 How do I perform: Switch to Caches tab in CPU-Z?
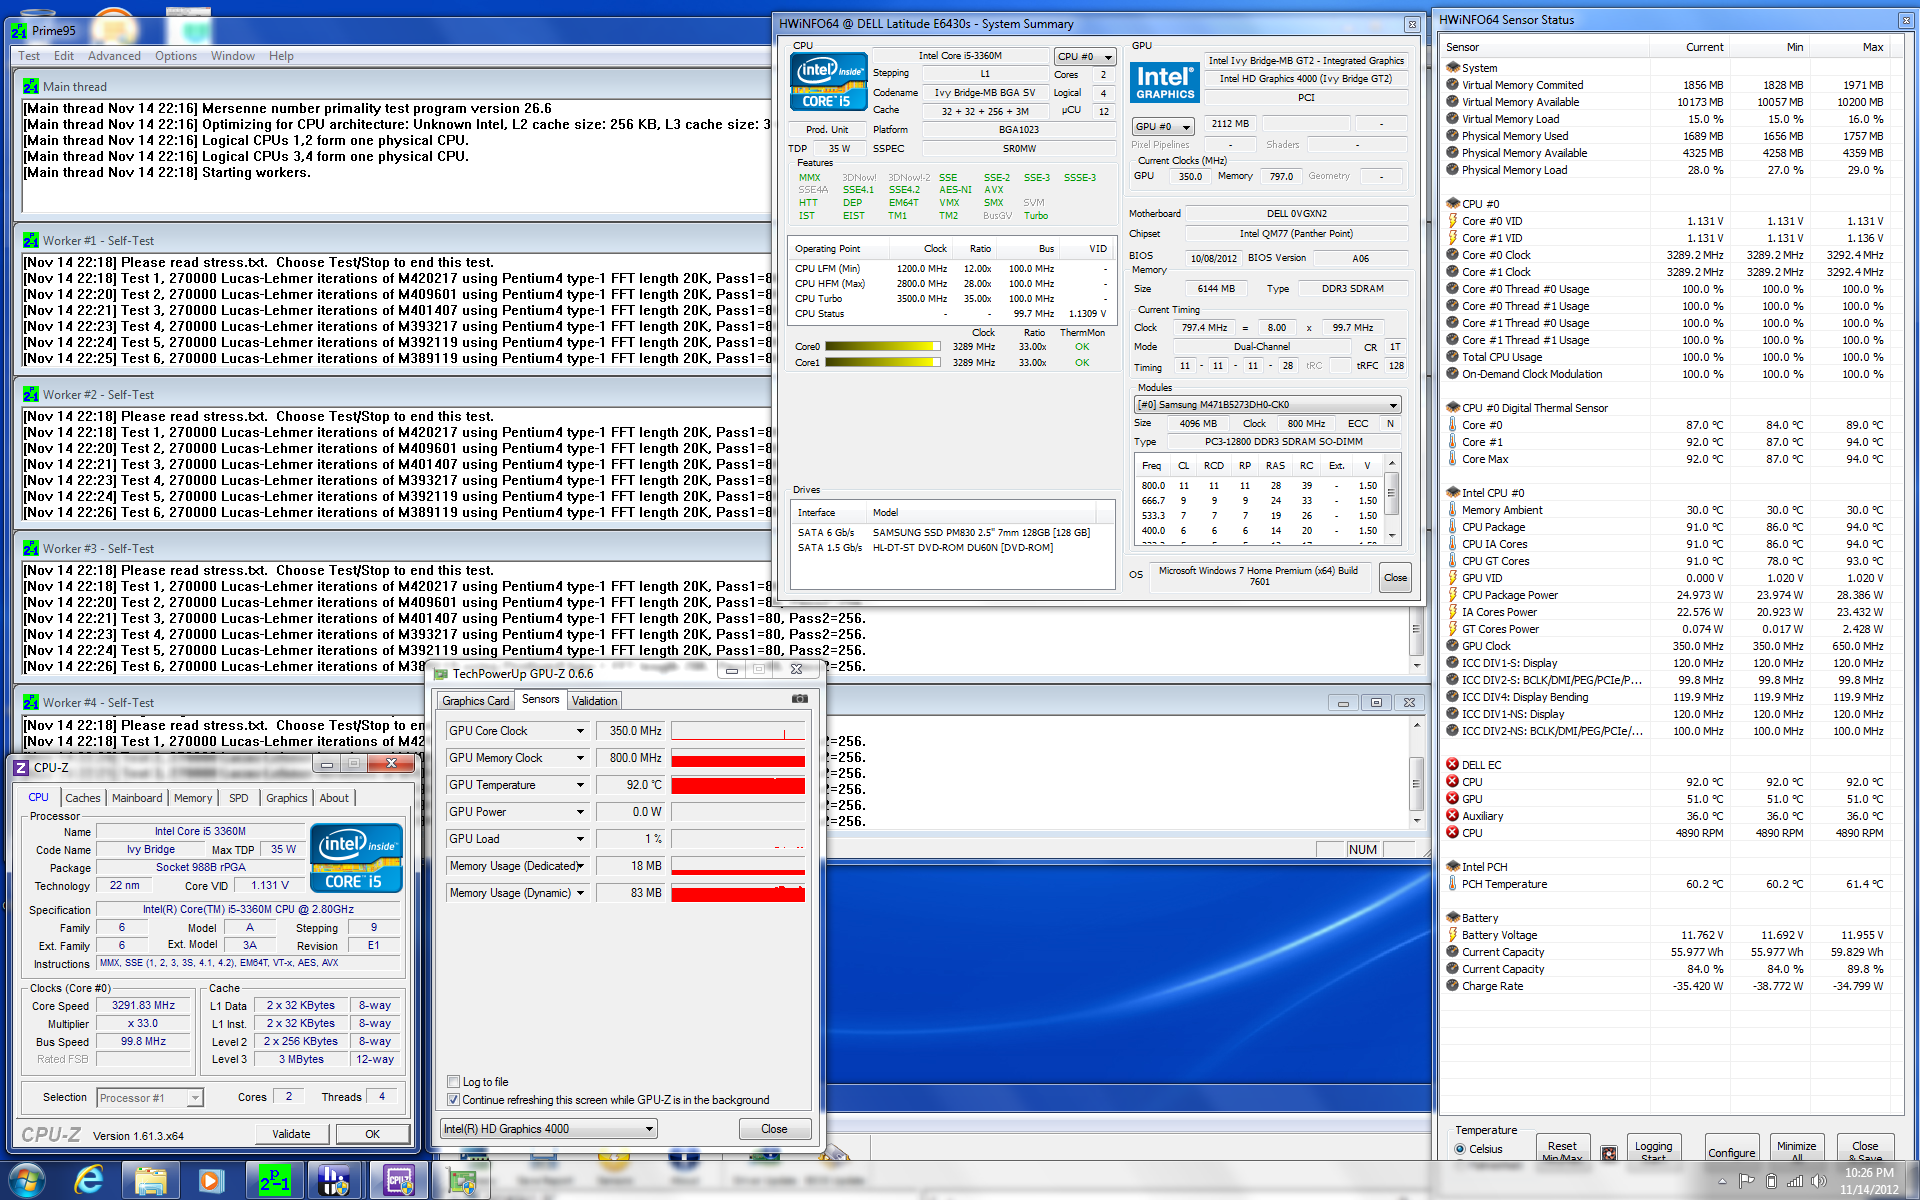[83, 798]
